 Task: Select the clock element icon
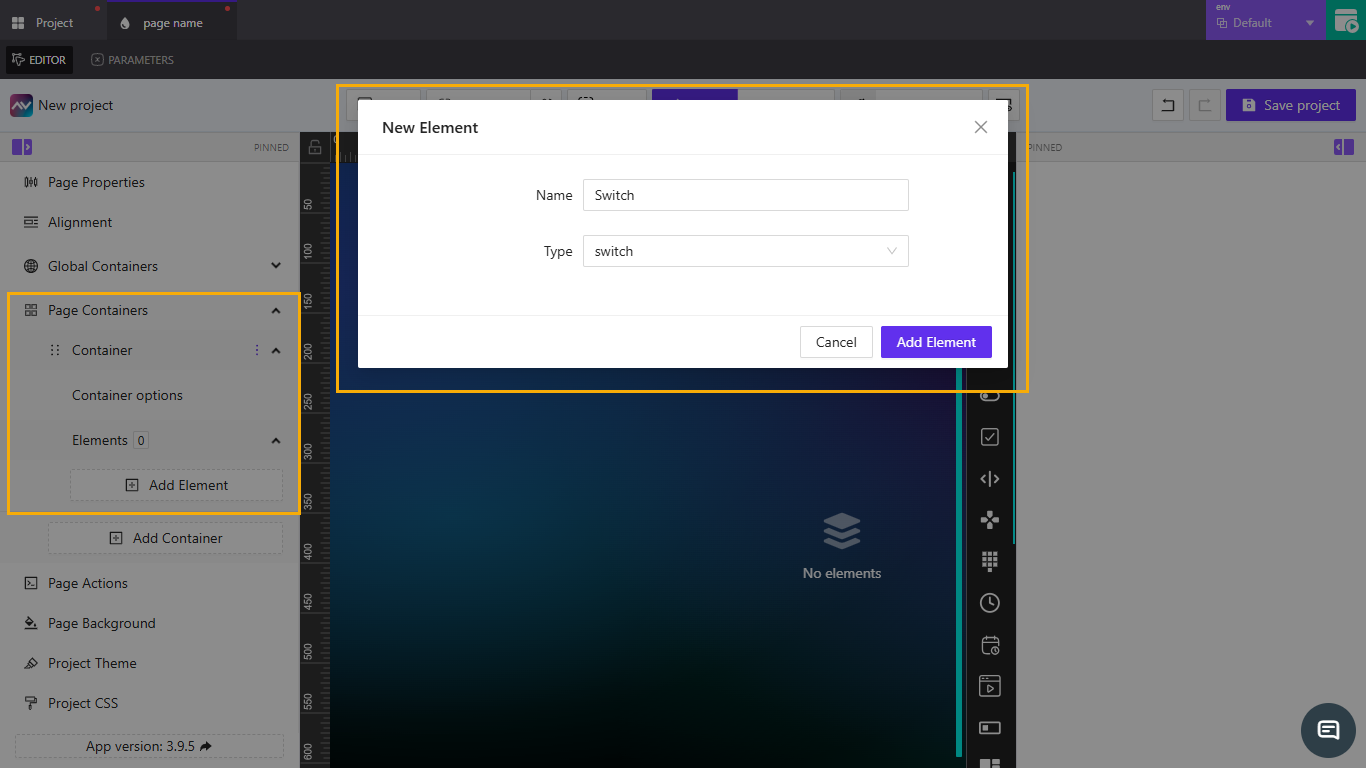point(989,603)
